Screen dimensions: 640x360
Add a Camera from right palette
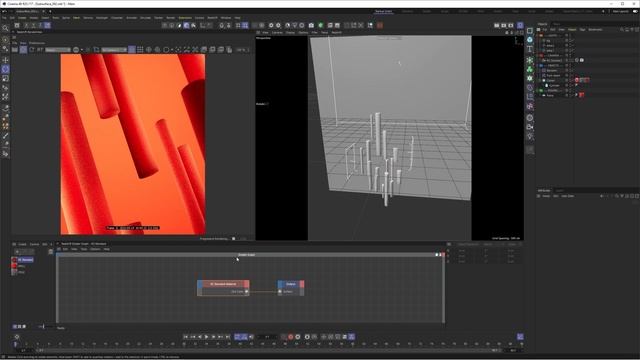pyautogui.click(x=530, y=127)
